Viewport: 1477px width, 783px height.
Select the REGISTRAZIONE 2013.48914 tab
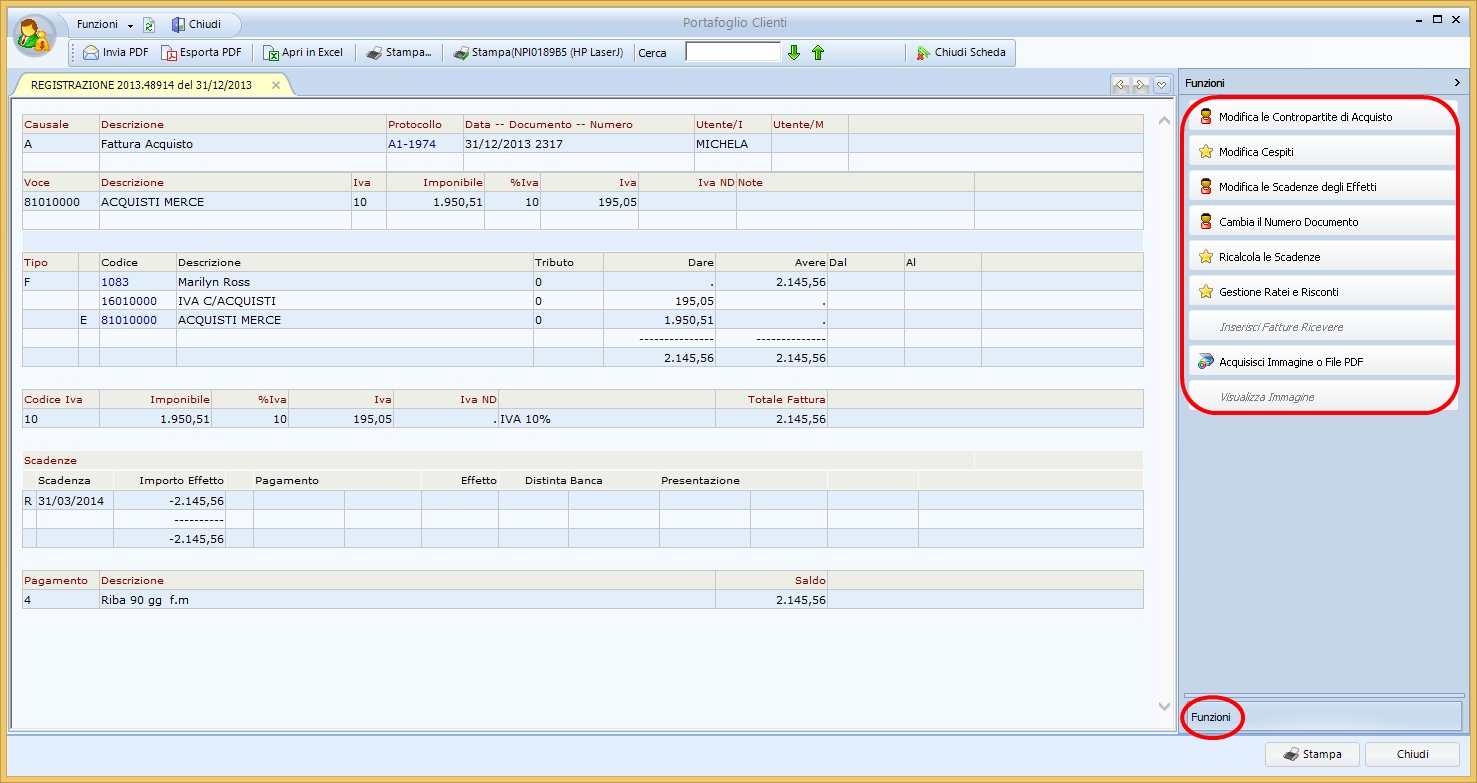click(x=141, y=85)
